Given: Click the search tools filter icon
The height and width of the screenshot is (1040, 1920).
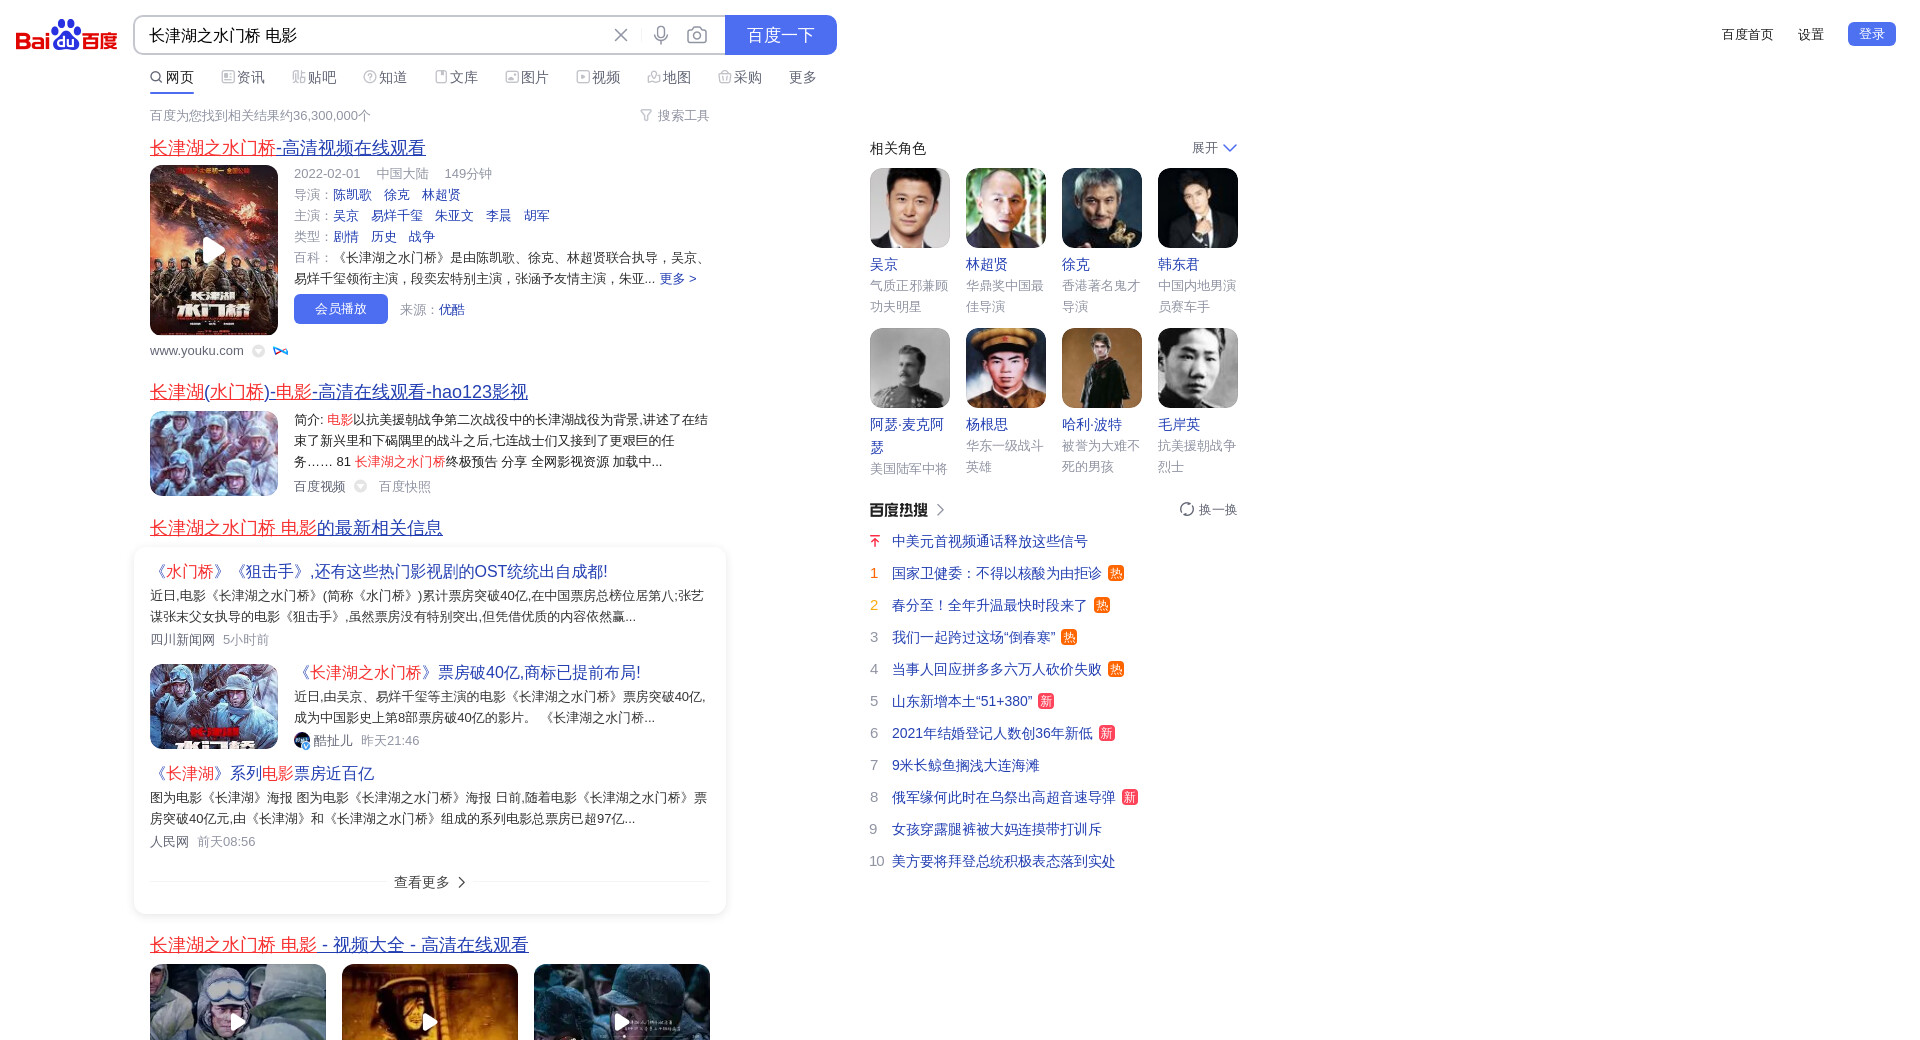Looking at the screenshot, I should tap(646, 116).
